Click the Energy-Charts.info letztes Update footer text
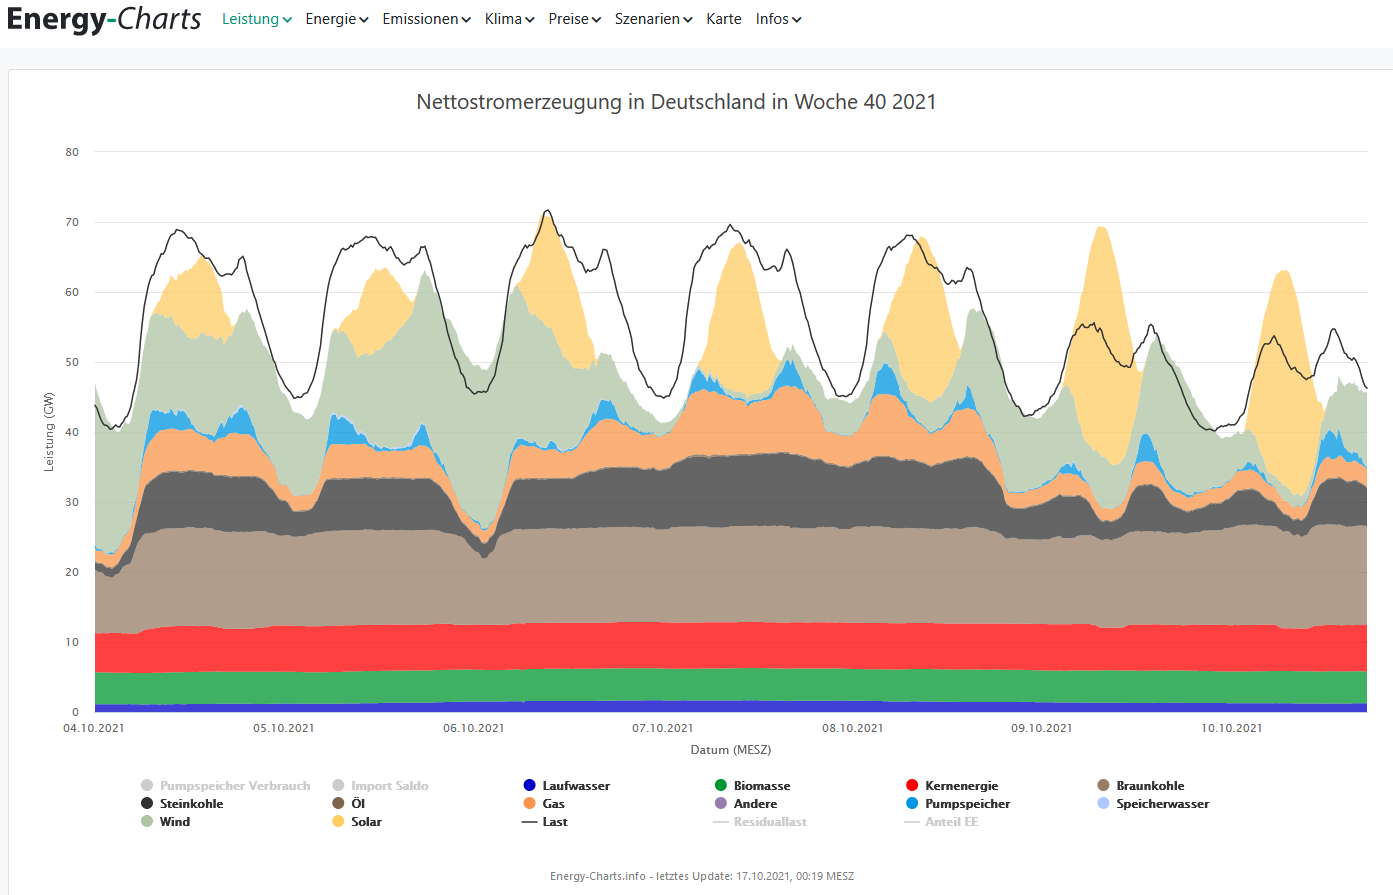This screenshot has height=895, width=1393. [702, 876]
